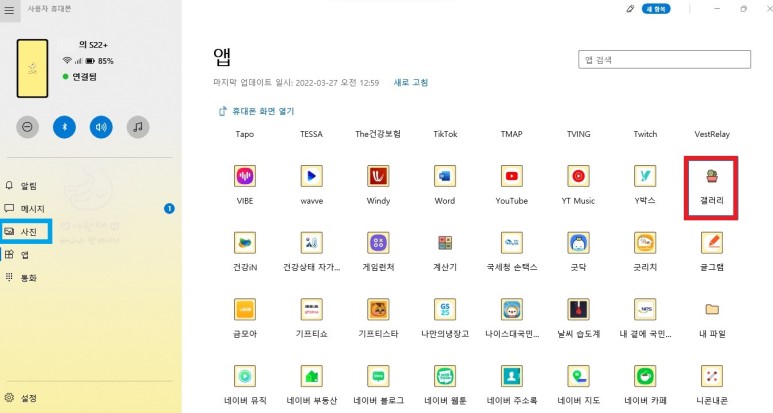Open the 네이버 웹툰 app icon
Image resolution: width=773 pixels, height=413 pixels.
(x=445, y=376)
